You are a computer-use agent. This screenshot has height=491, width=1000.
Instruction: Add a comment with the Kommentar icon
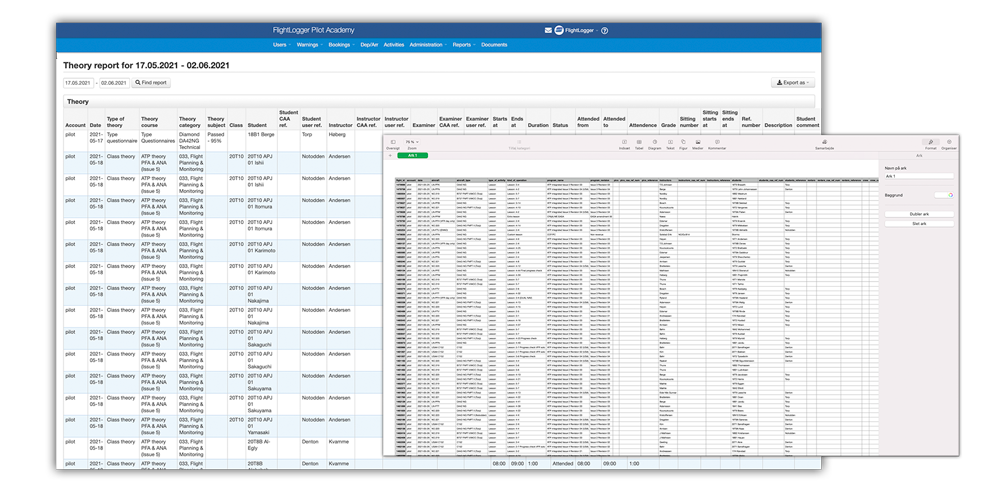pyautogui.click(x=717, y=144)
